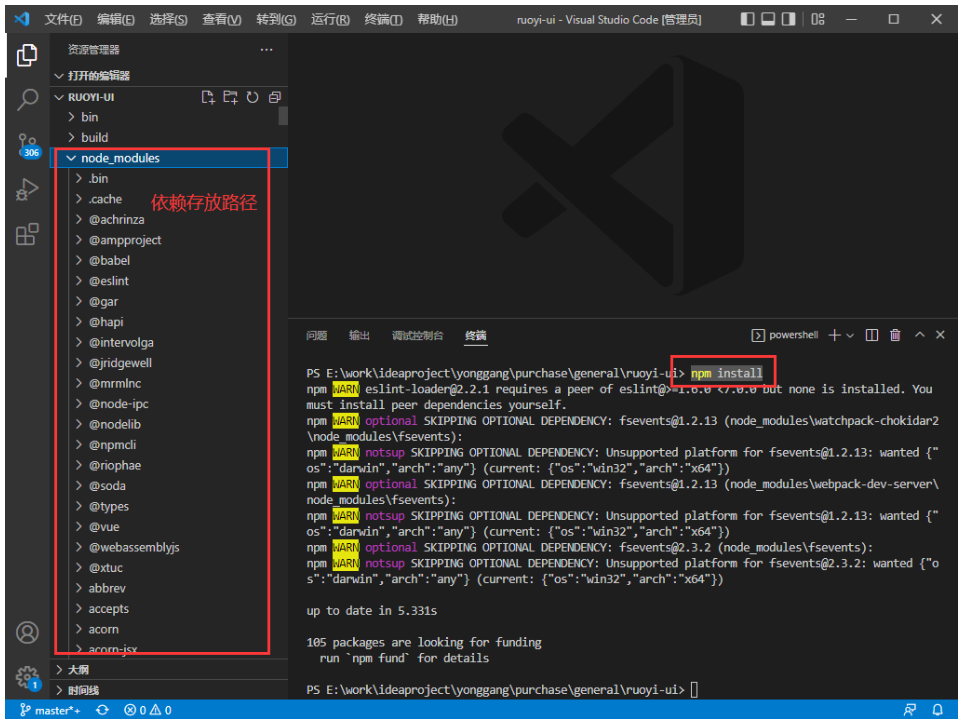The height and width of the screenshot is (719, 962).
Task: Select the @webassemblyjs folder
Action: click(169, 547)
